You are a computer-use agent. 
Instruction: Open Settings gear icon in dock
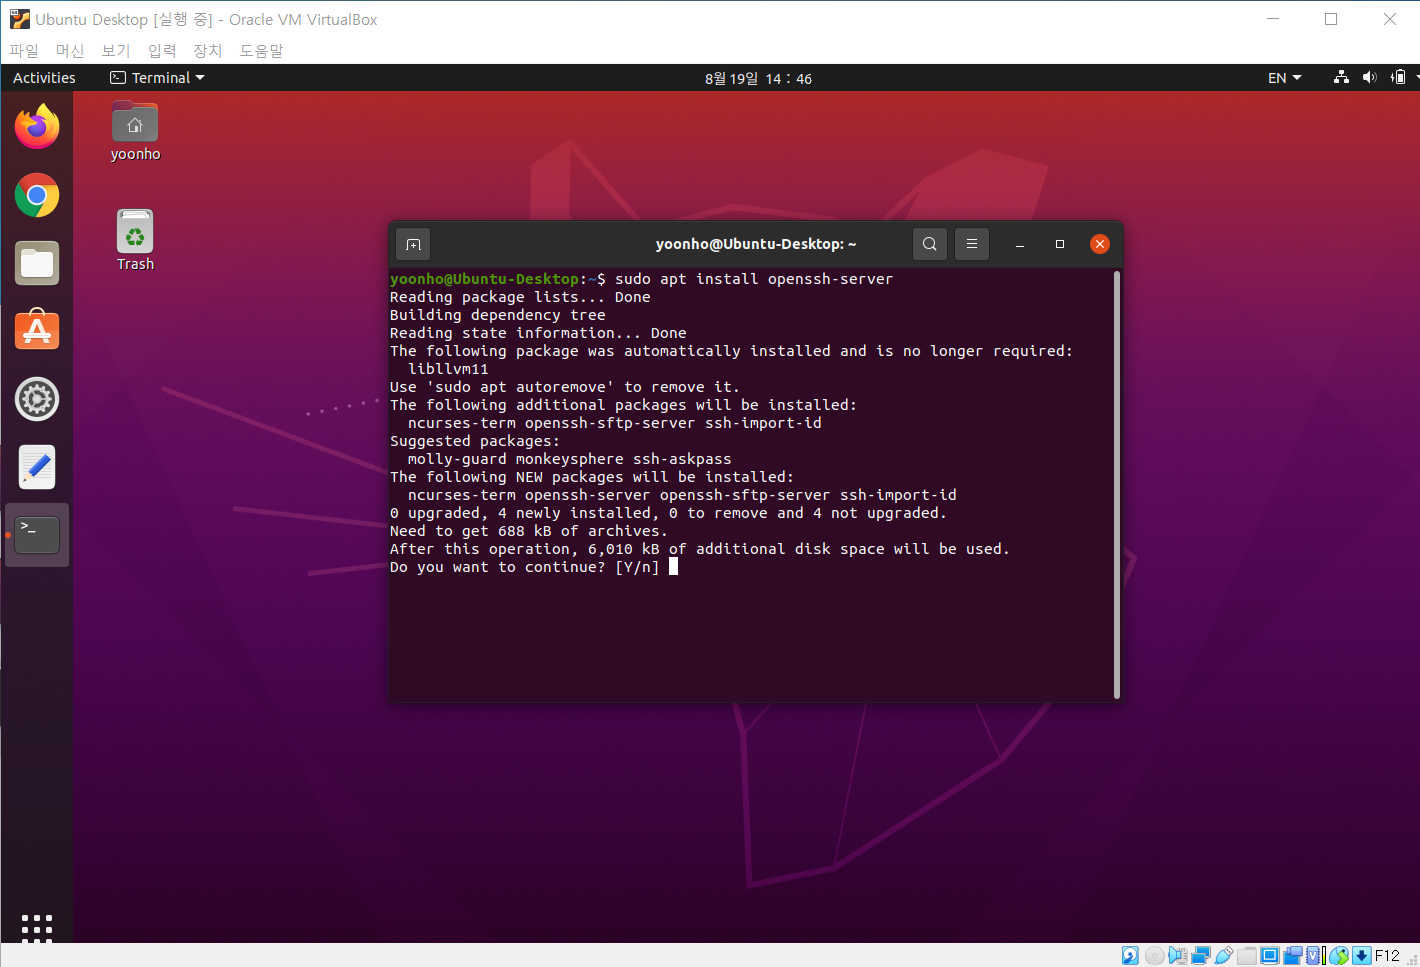point(37,399)
